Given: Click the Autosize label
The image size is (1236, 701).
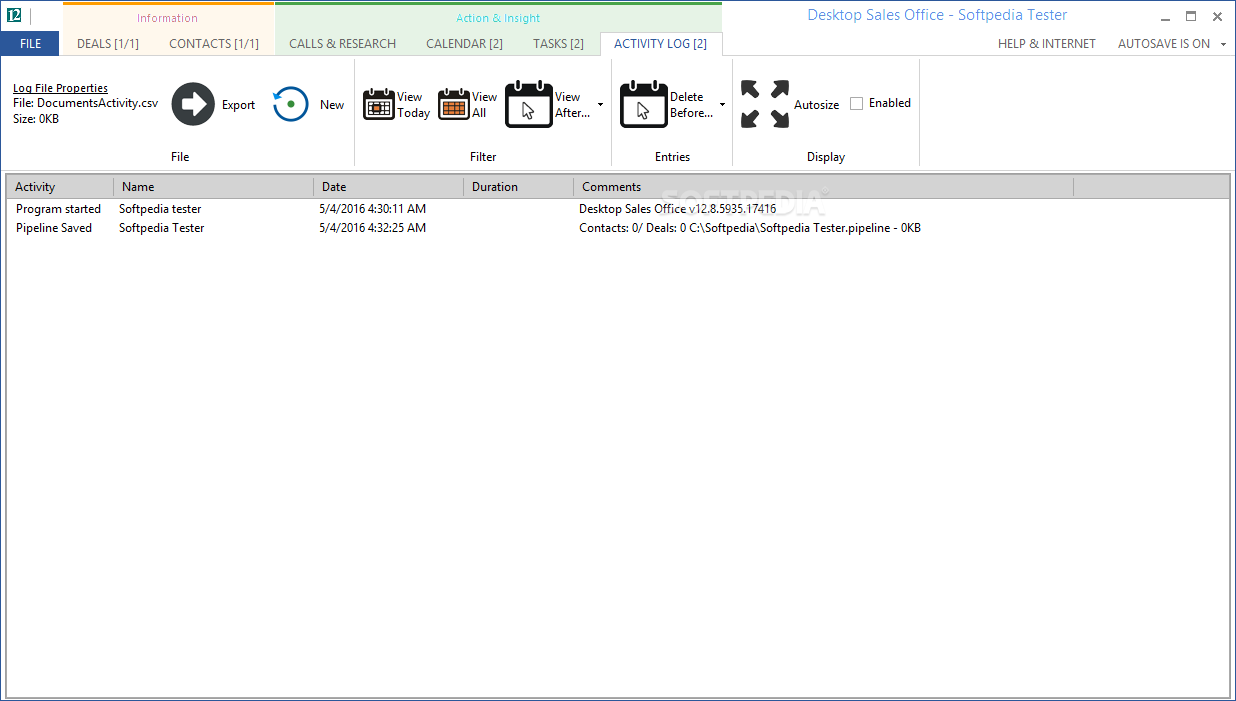Looking at the screenshot, I should [817, 105].
